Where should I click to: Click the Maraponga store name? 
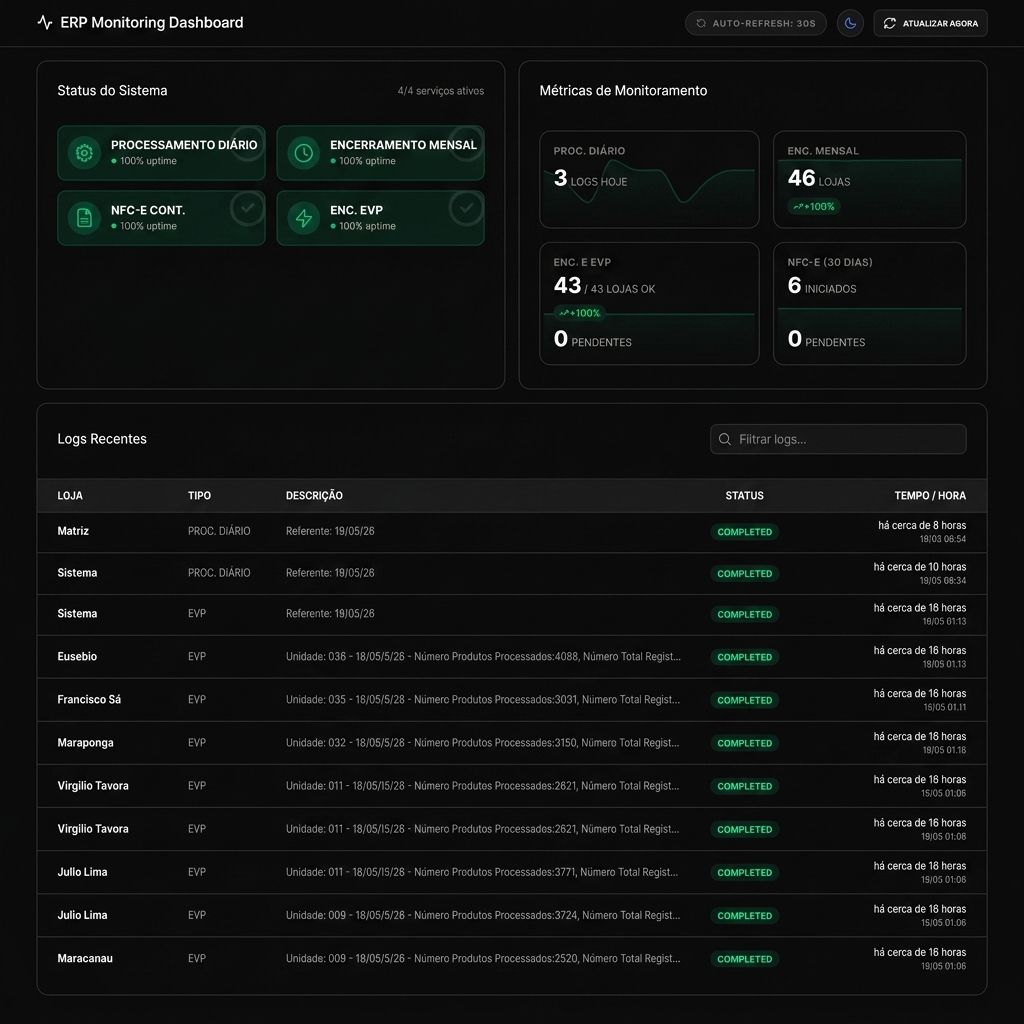pyautogui.click(x=86, y=743)
